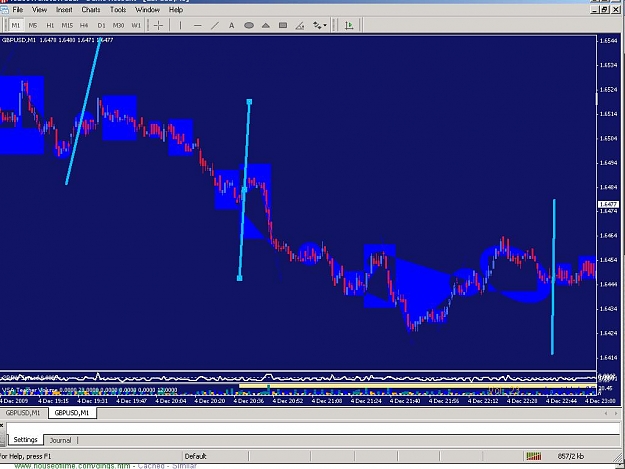Open the Journal tab in tester panel
Screen dimensions: 625x469
click(60, 440)
